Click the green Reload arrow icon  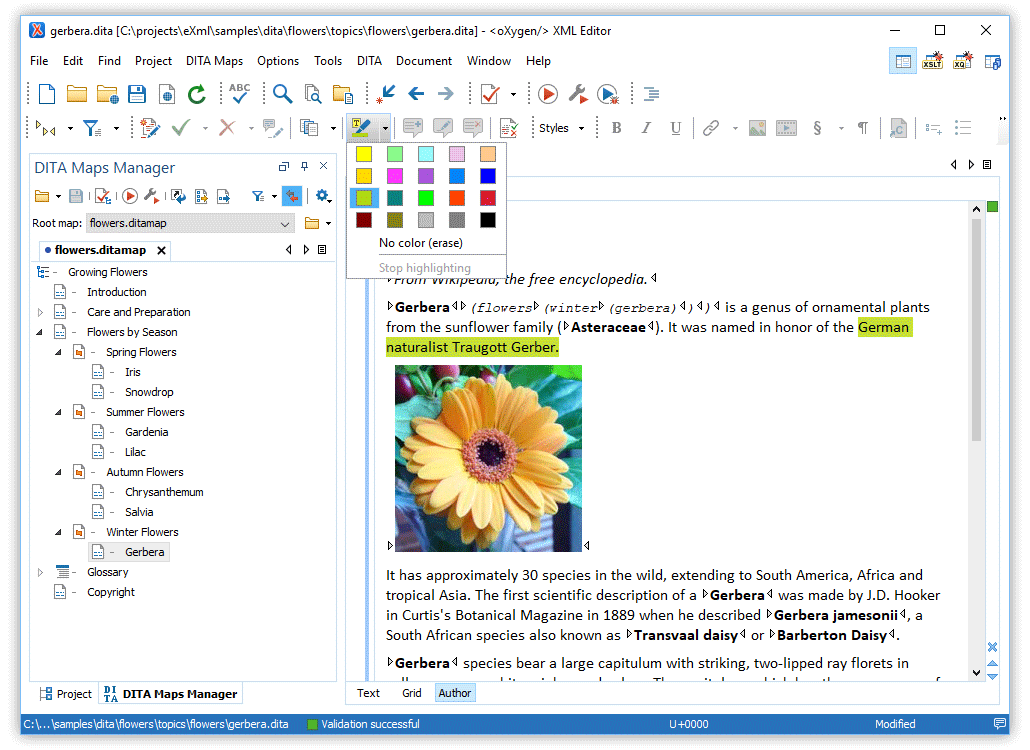(x=196, y=94)
